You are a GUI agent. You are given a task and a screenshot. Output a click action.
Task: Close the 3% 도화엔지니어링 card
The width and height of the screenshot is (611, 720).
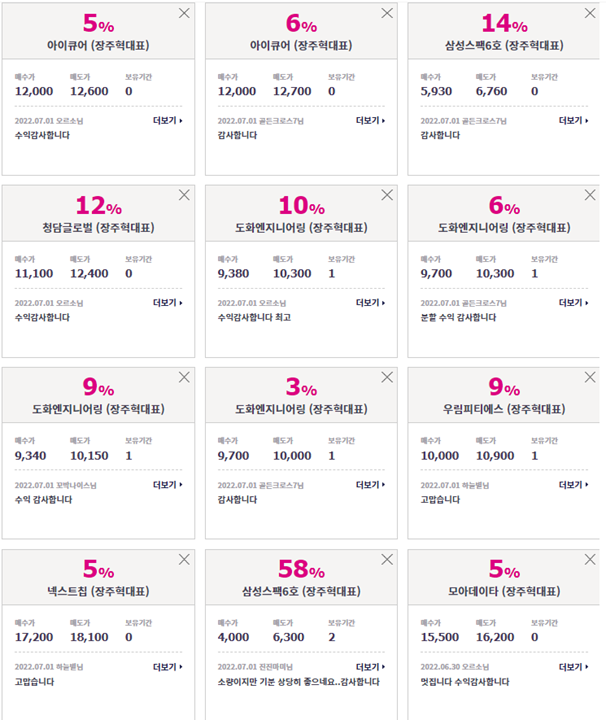tap(387, 377)
